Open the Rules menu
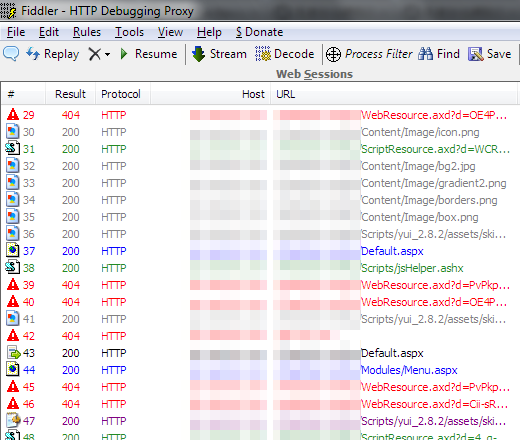This screenshot has width=520, height=440. [87, 32]
